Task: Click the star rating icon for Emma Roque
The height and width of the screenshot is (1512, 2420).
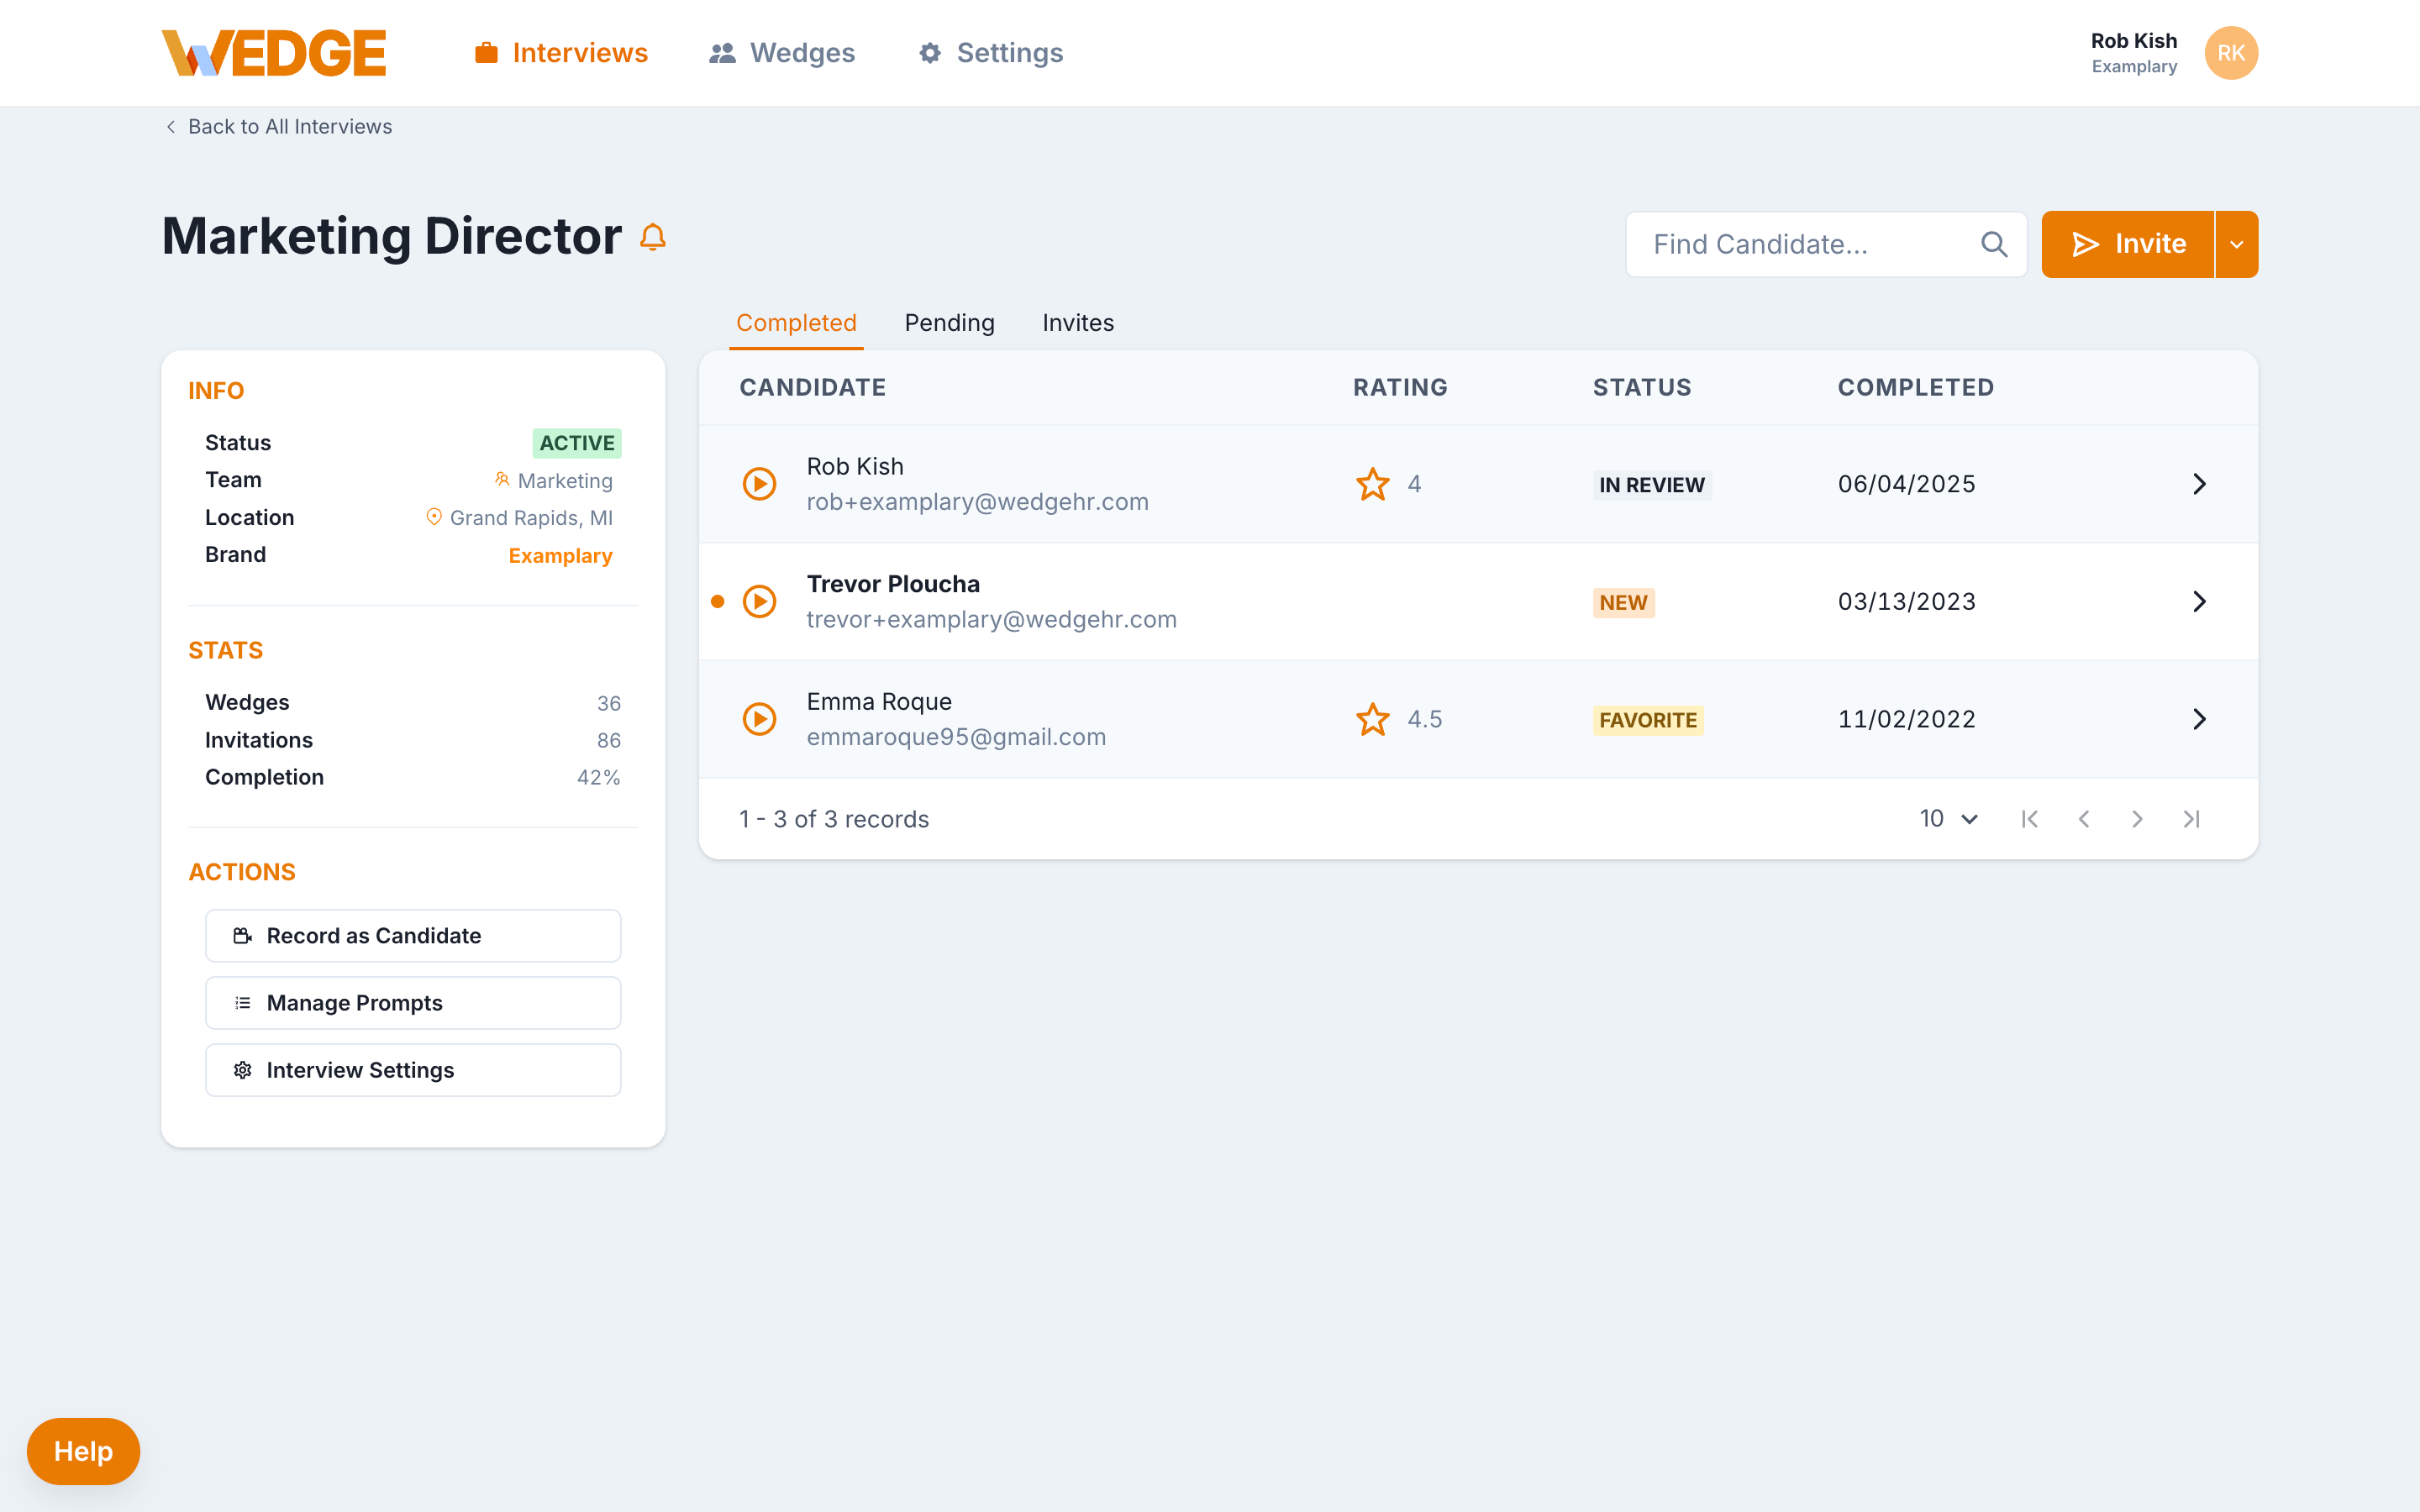Action: click(x=1372, y=718)
